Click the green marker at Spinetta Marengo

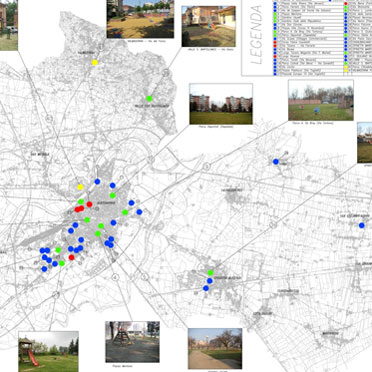click(210, 273)
